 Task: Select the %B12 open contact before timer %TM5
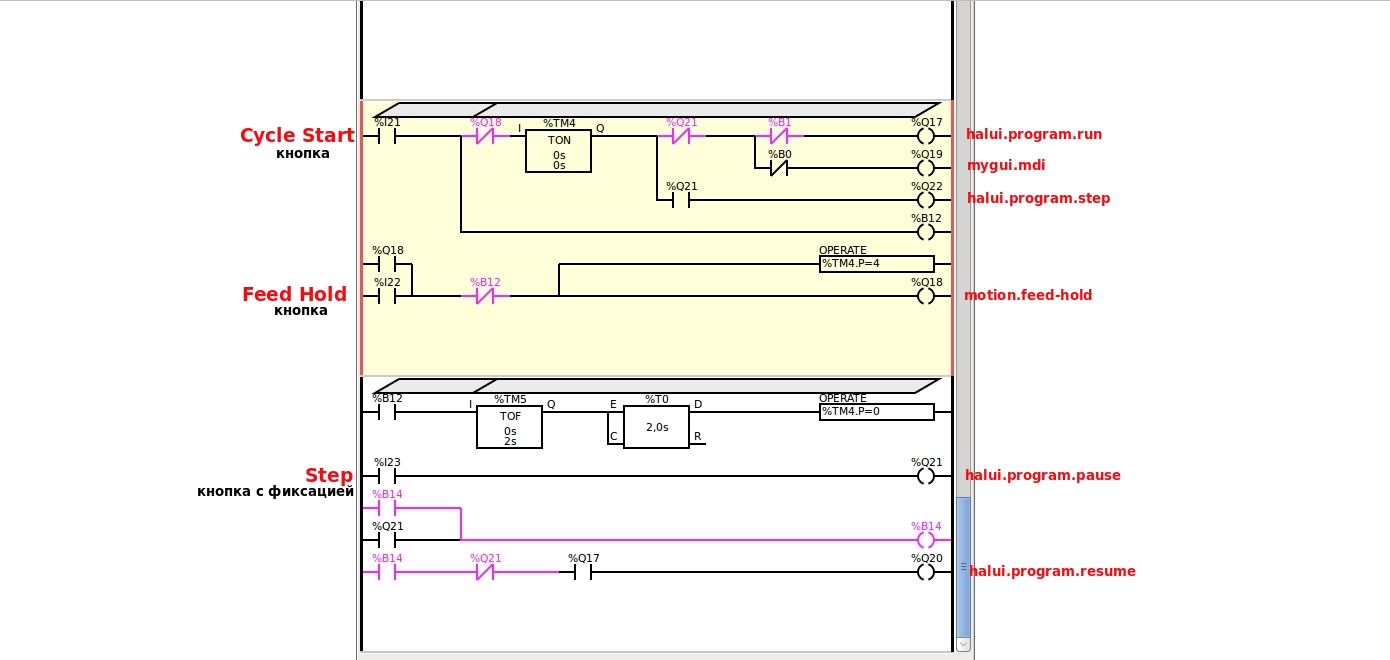(387, 412)
